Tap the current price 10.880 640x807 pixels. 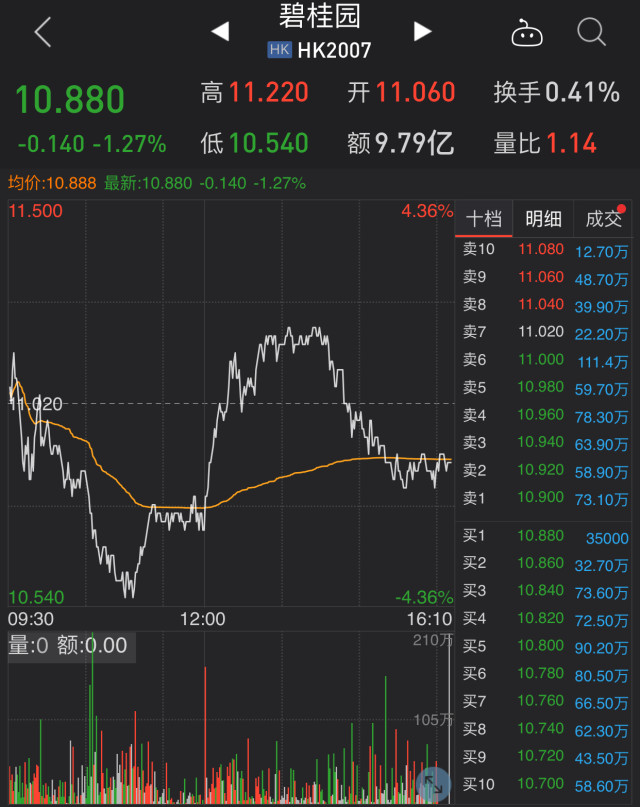(x=70, y=99)
